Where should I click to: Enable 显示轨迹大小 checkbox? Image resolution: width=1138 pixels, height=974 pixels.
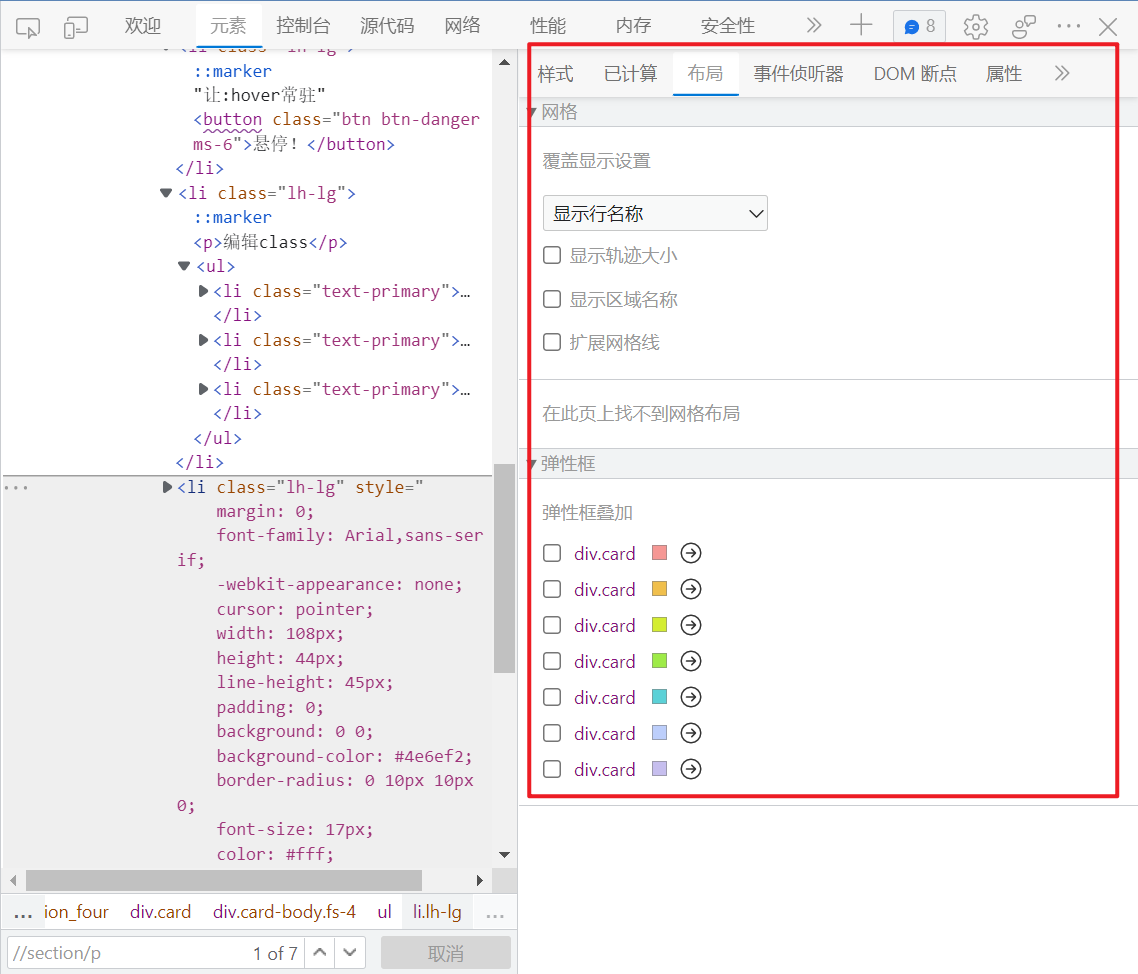(552, 255)
